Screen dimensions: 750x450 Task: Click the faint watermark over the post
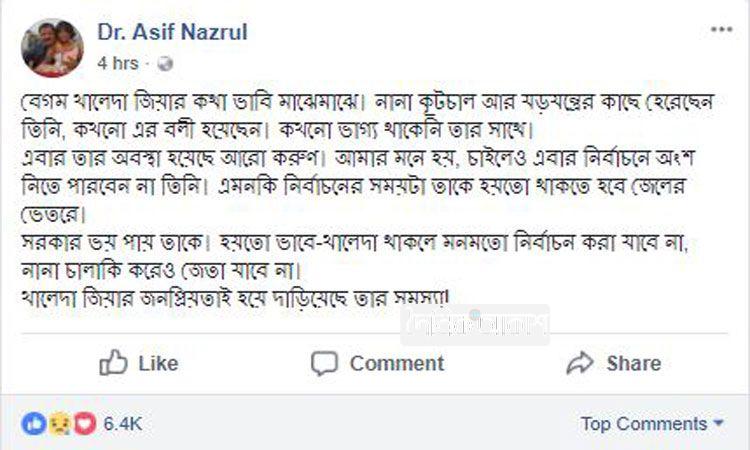tap(475, 325)
